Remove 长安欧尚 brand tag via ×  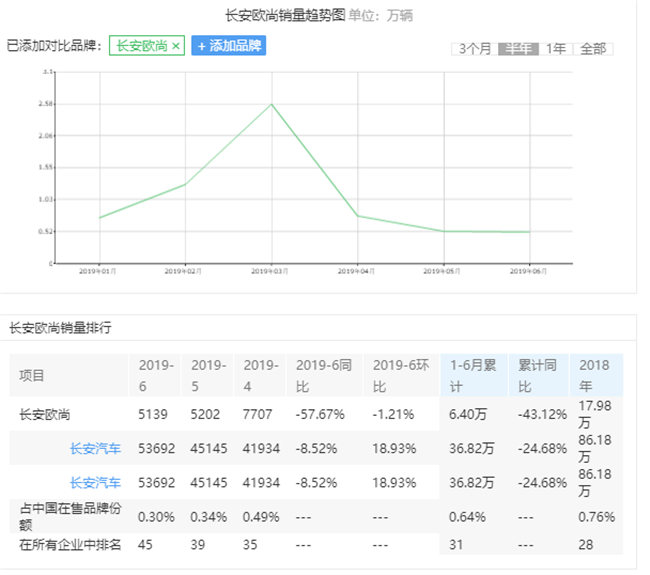(x=176, y=46)
